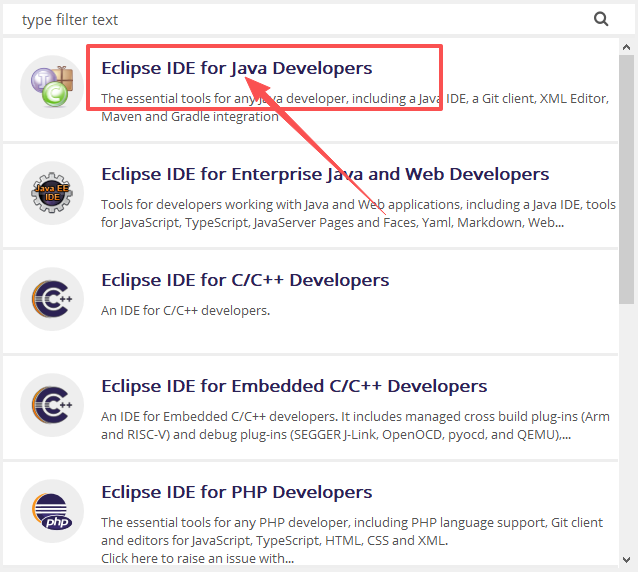638x572 pixels.
Task: Click the PHP Developers package icon
Action: [52, 511]
